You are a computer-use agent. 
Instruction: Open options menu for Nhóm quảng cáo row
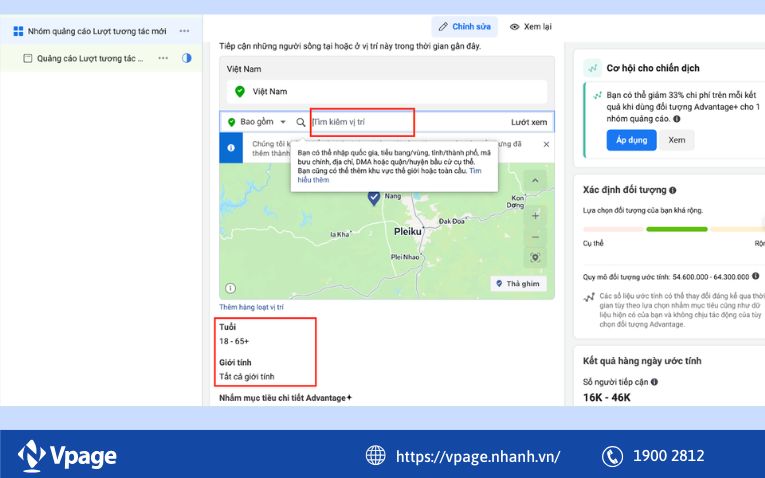pyautogui.click(x=184, y=31)
